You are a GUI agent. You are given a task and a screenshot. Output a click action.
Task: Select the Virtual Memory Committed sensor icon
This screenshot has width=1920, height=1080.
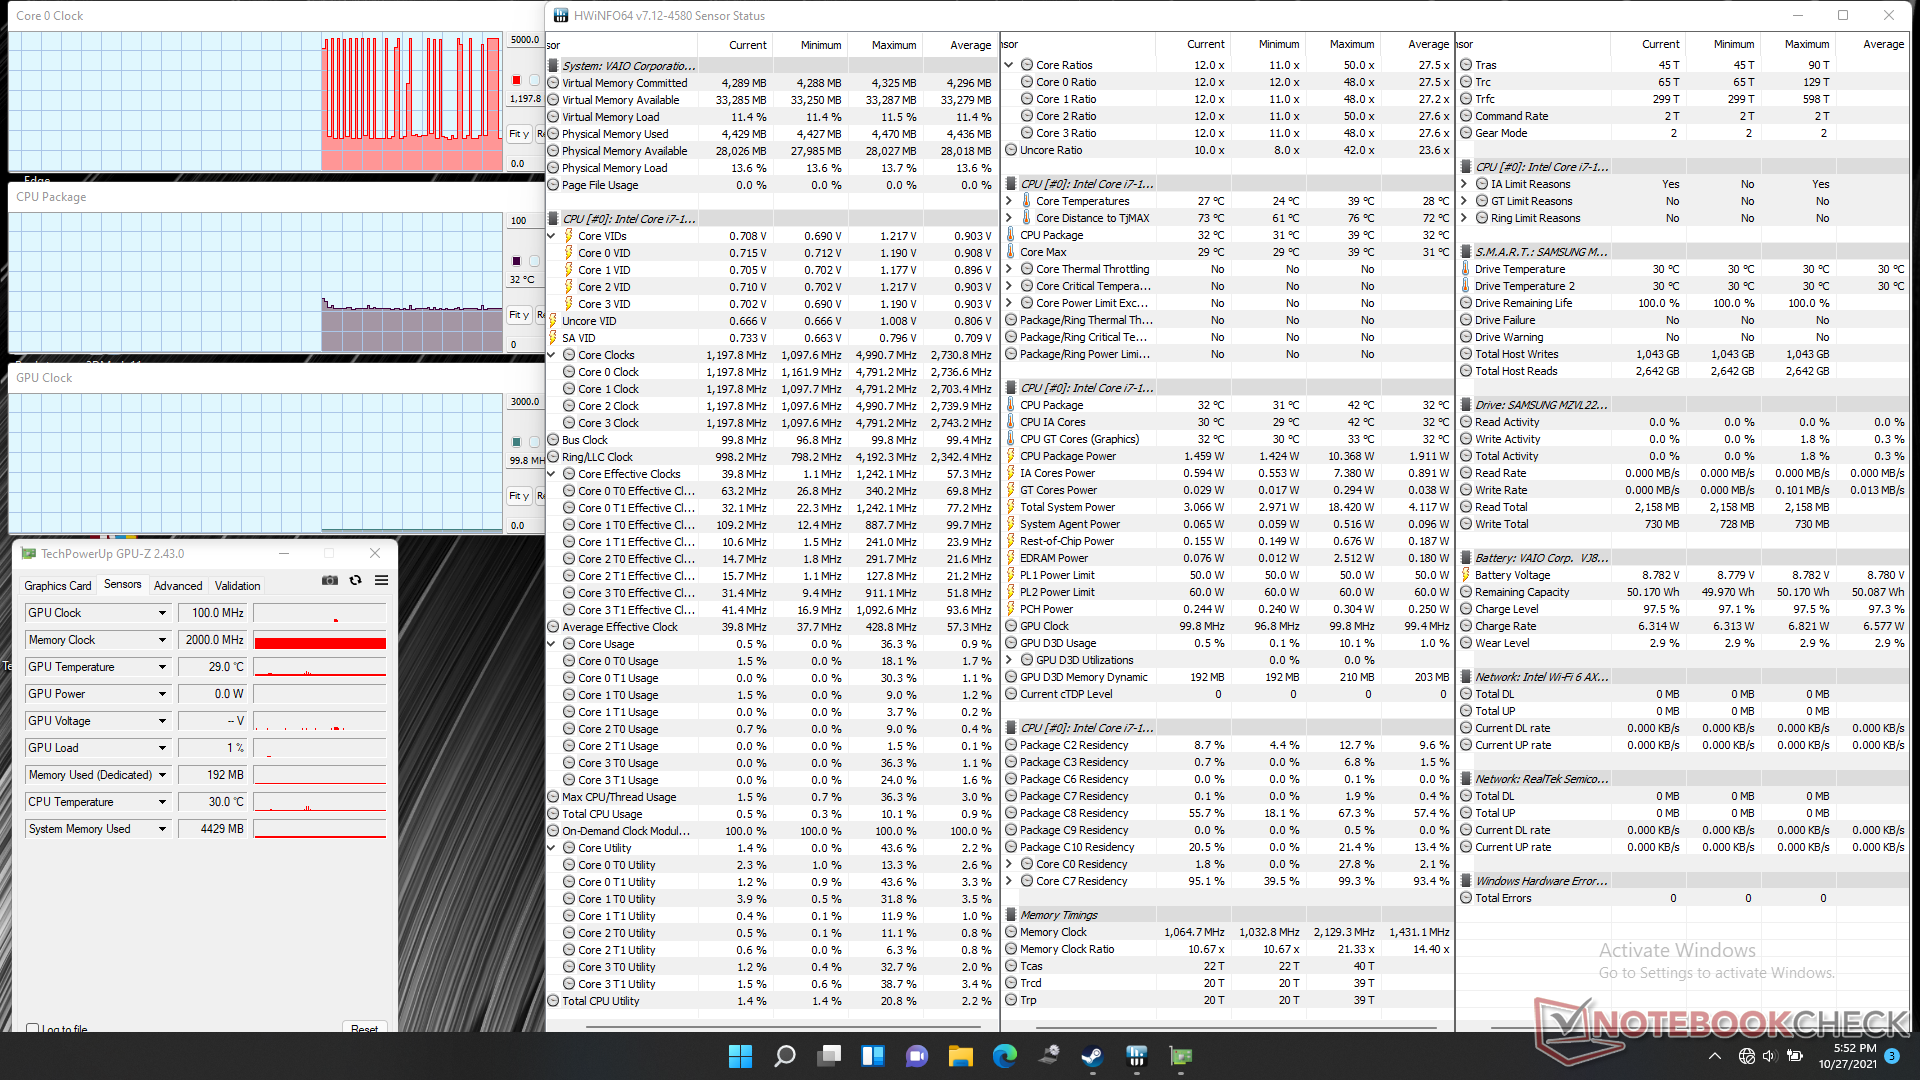(x=553, y=83)
